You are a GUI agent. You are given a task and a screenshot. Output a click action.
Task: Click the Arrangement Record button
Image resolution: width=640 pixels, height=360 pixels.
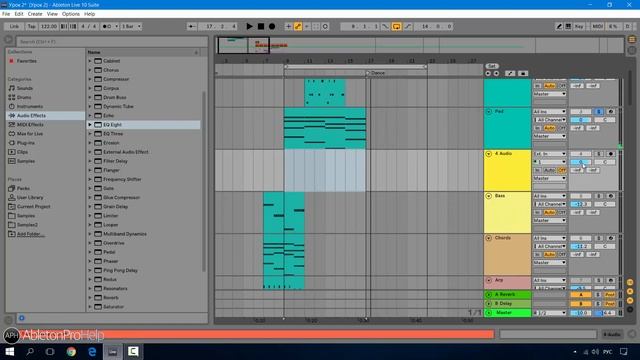(x=272, y=27)
